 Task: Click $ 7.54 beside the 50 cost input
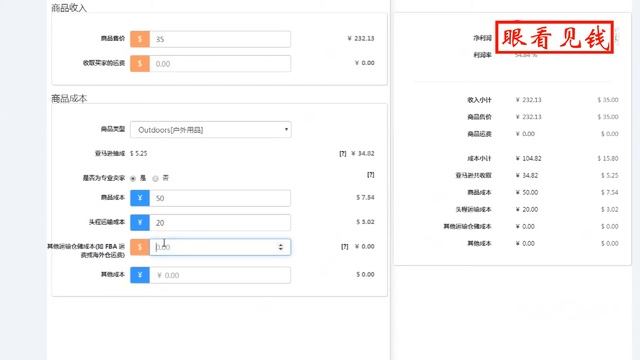click(365, 198)
